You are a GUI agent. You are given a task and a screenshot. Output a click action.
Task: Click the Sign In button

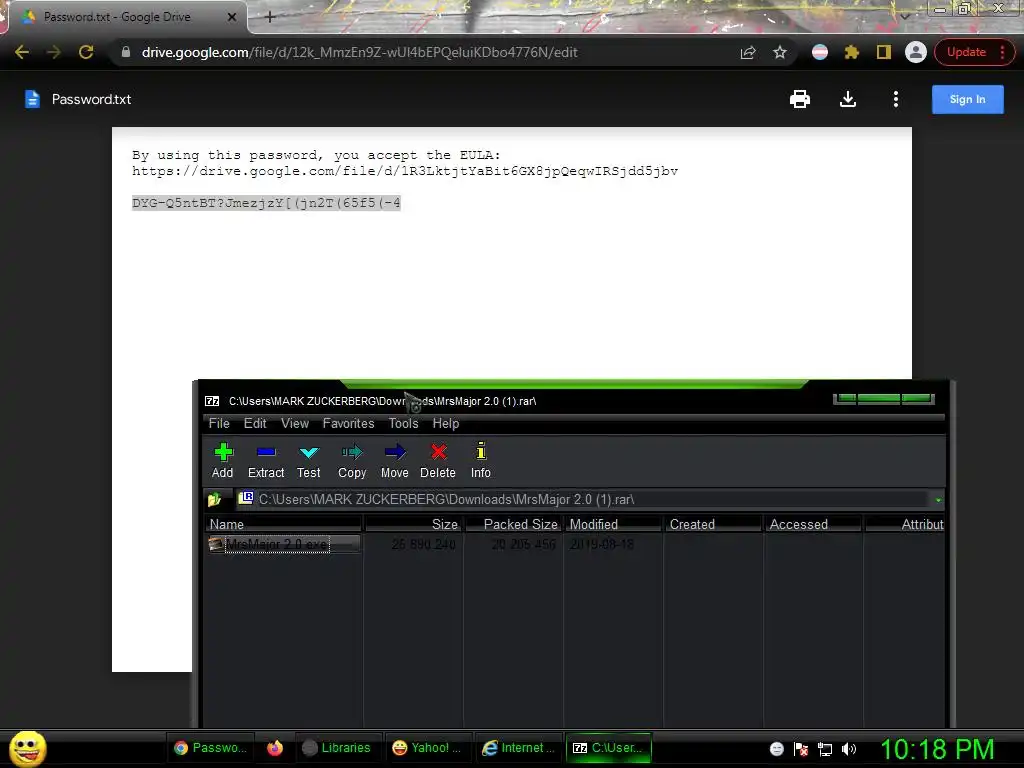(967, 99)
